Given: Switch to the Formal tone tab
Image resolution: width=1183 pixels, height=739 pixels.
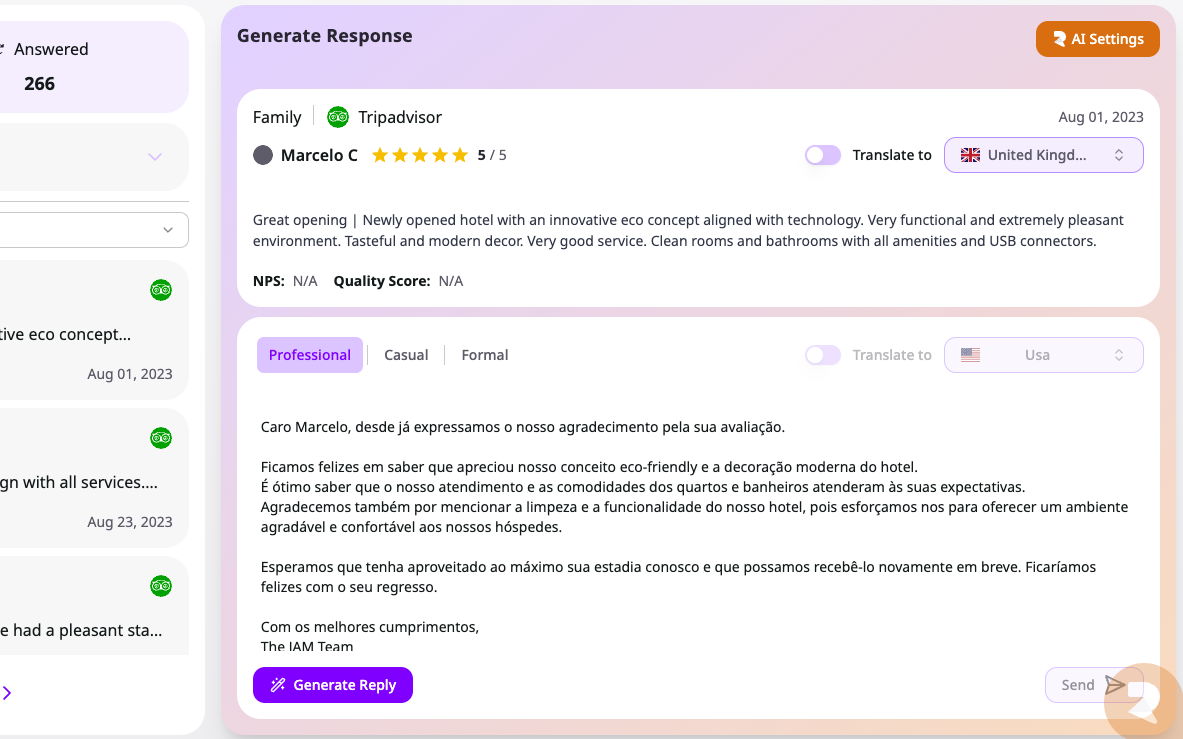Looking at the screenshot, I should pos(484,355).
